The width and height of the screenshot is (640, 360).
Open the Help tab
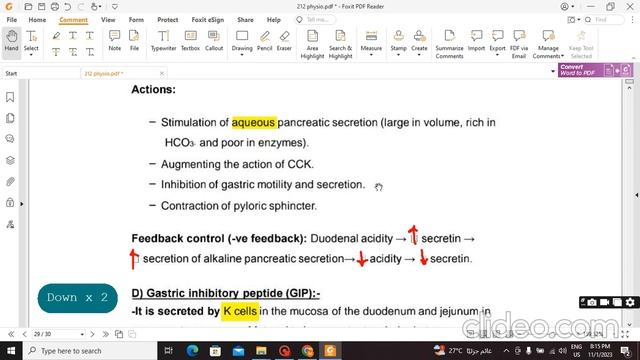(273, 20)
